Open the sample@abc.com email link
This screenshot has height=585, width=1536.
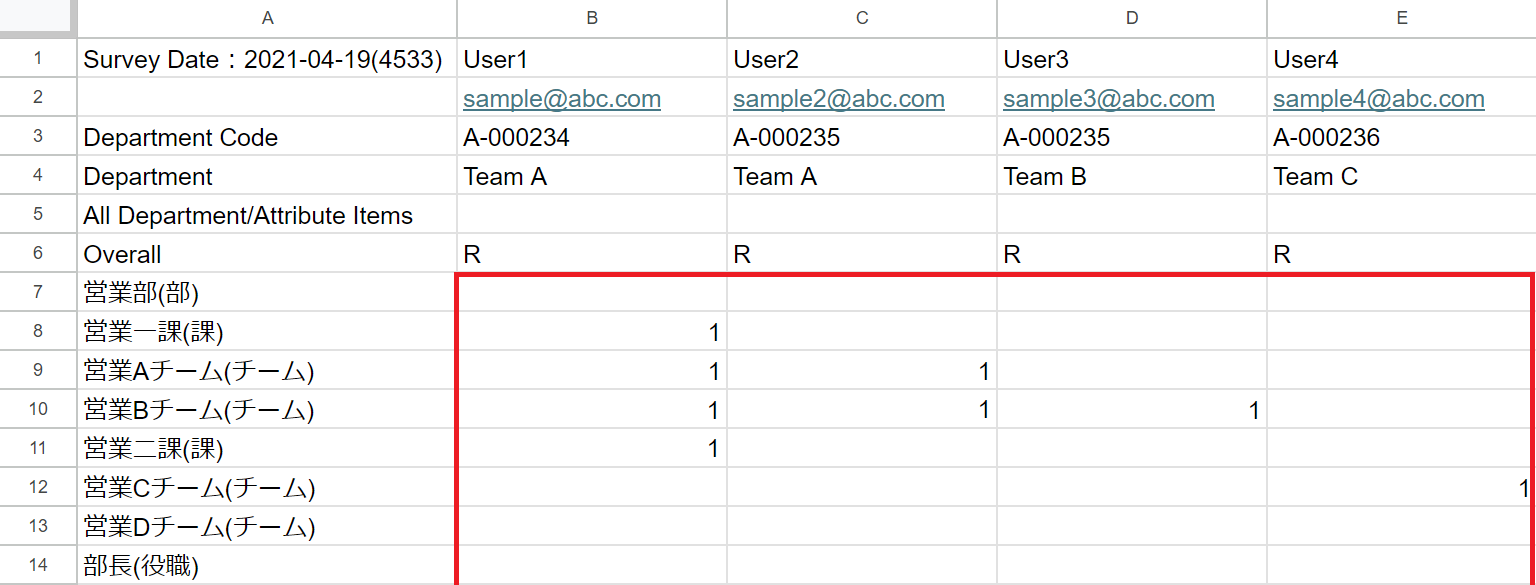pos(561,99)
